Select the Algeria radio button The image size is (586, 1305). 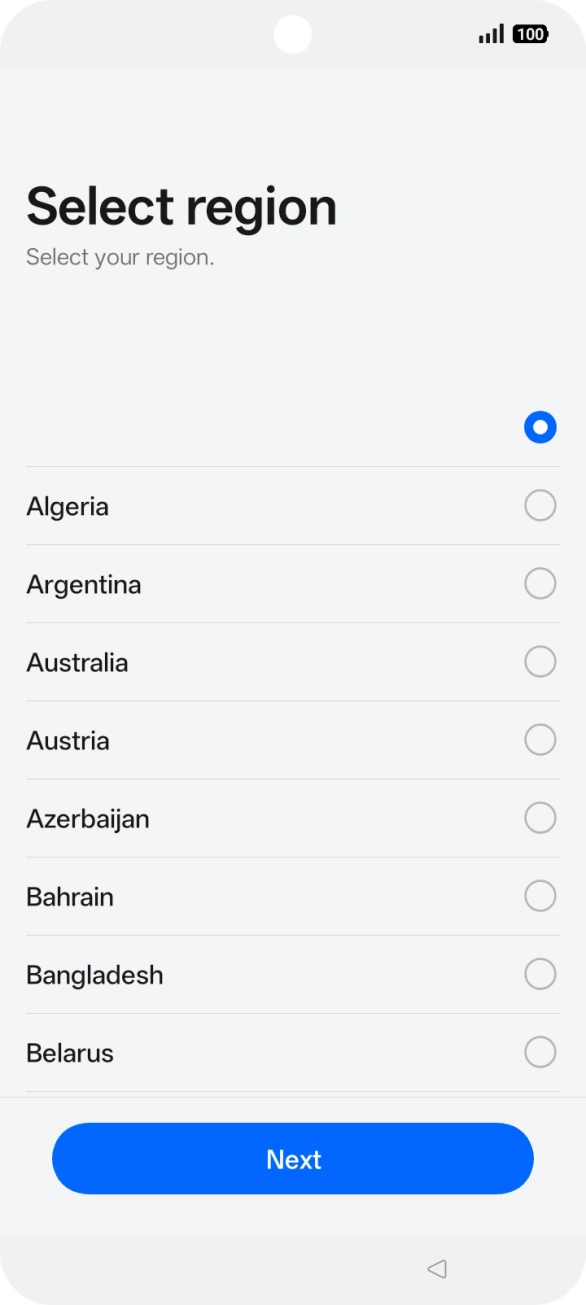click(x=540, y=505)
